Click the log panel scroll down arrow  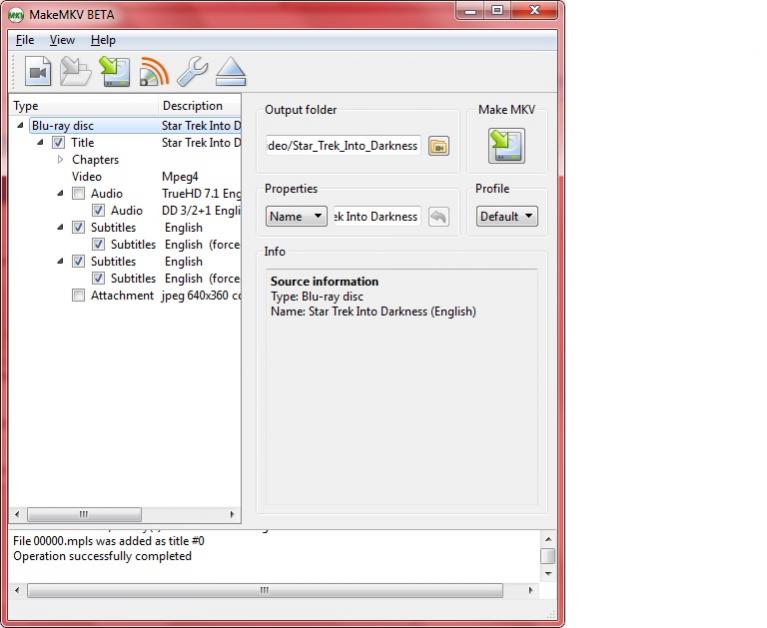pos(548,573)
